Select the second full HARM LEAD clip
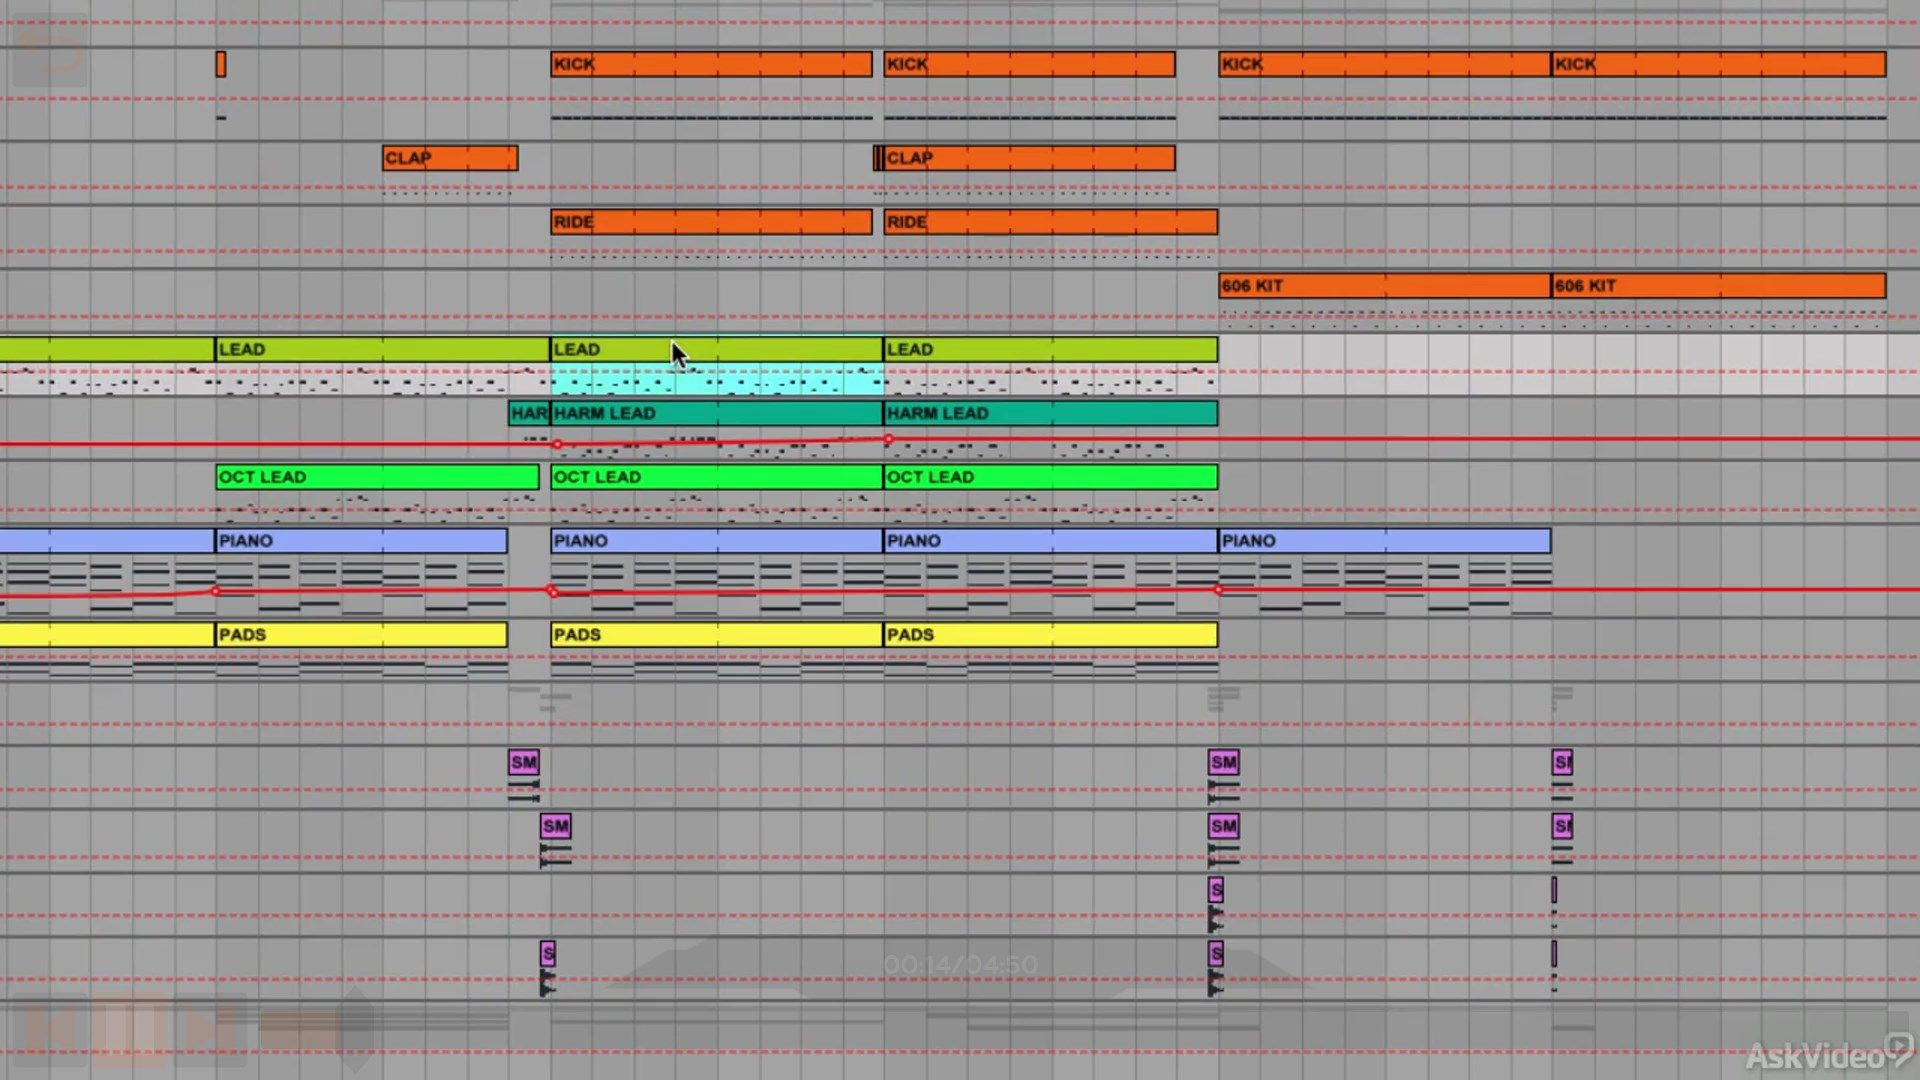1920x1080 pixels. [1051, 413]
